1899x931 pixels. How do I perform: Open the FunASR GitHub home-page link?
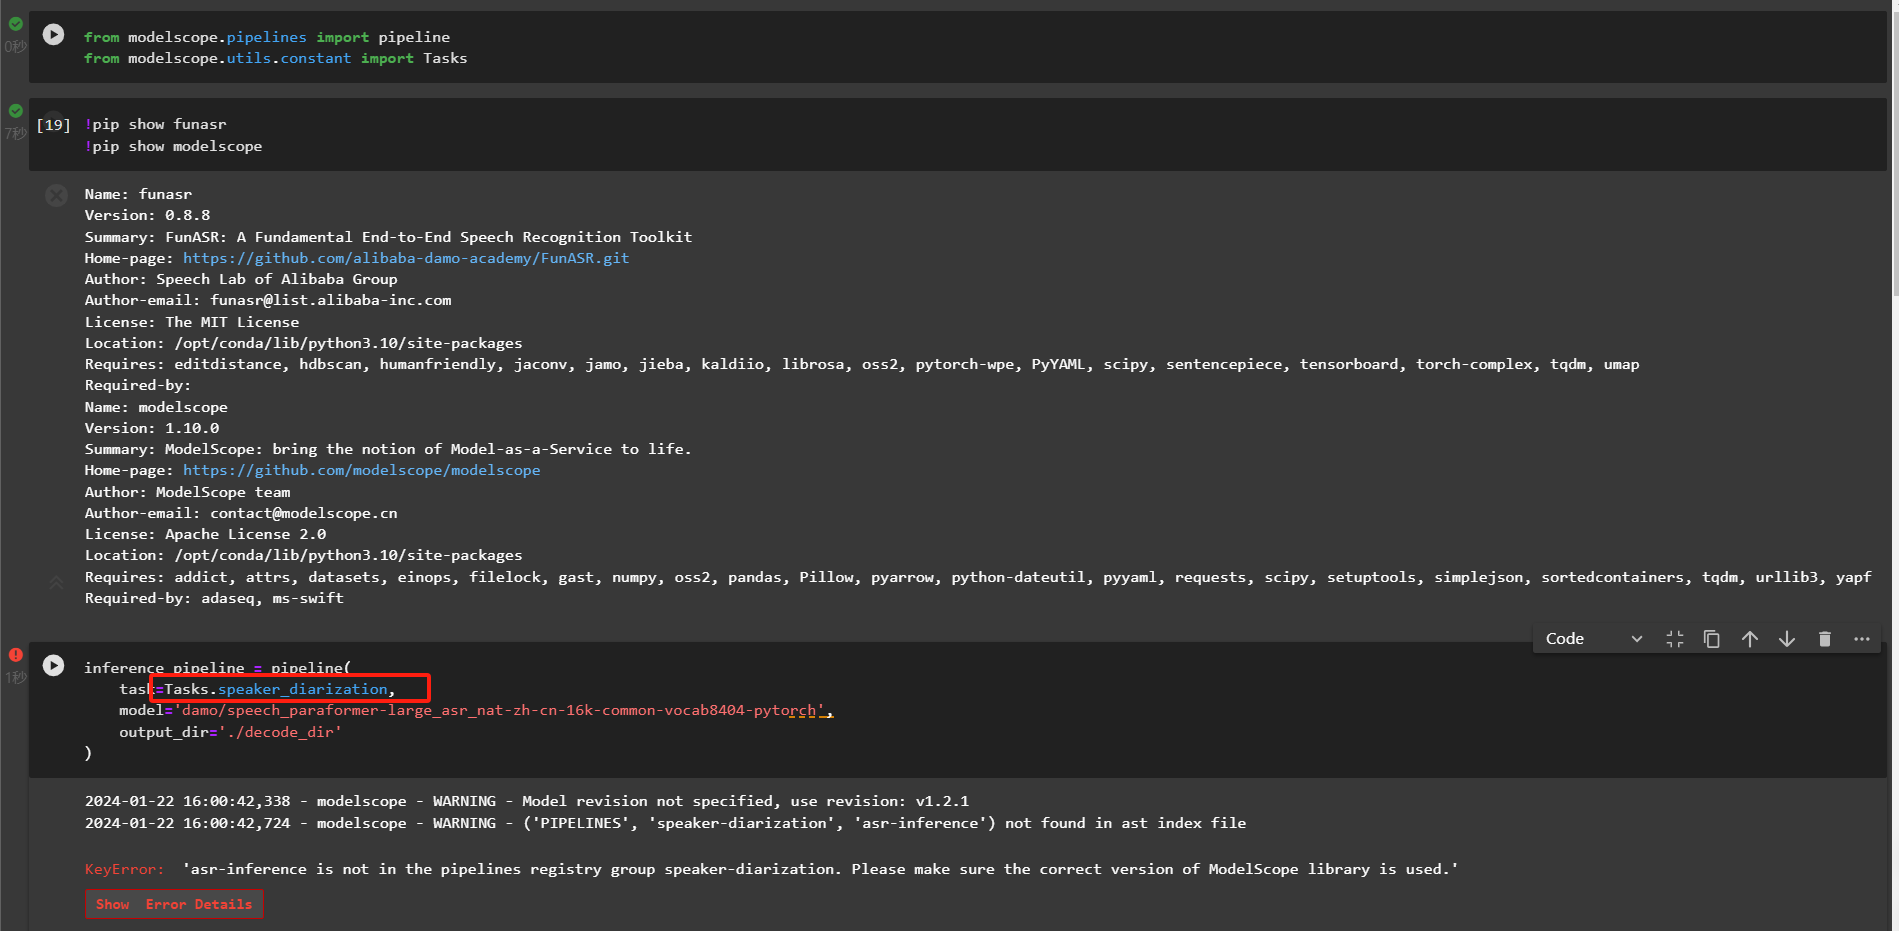406,258
